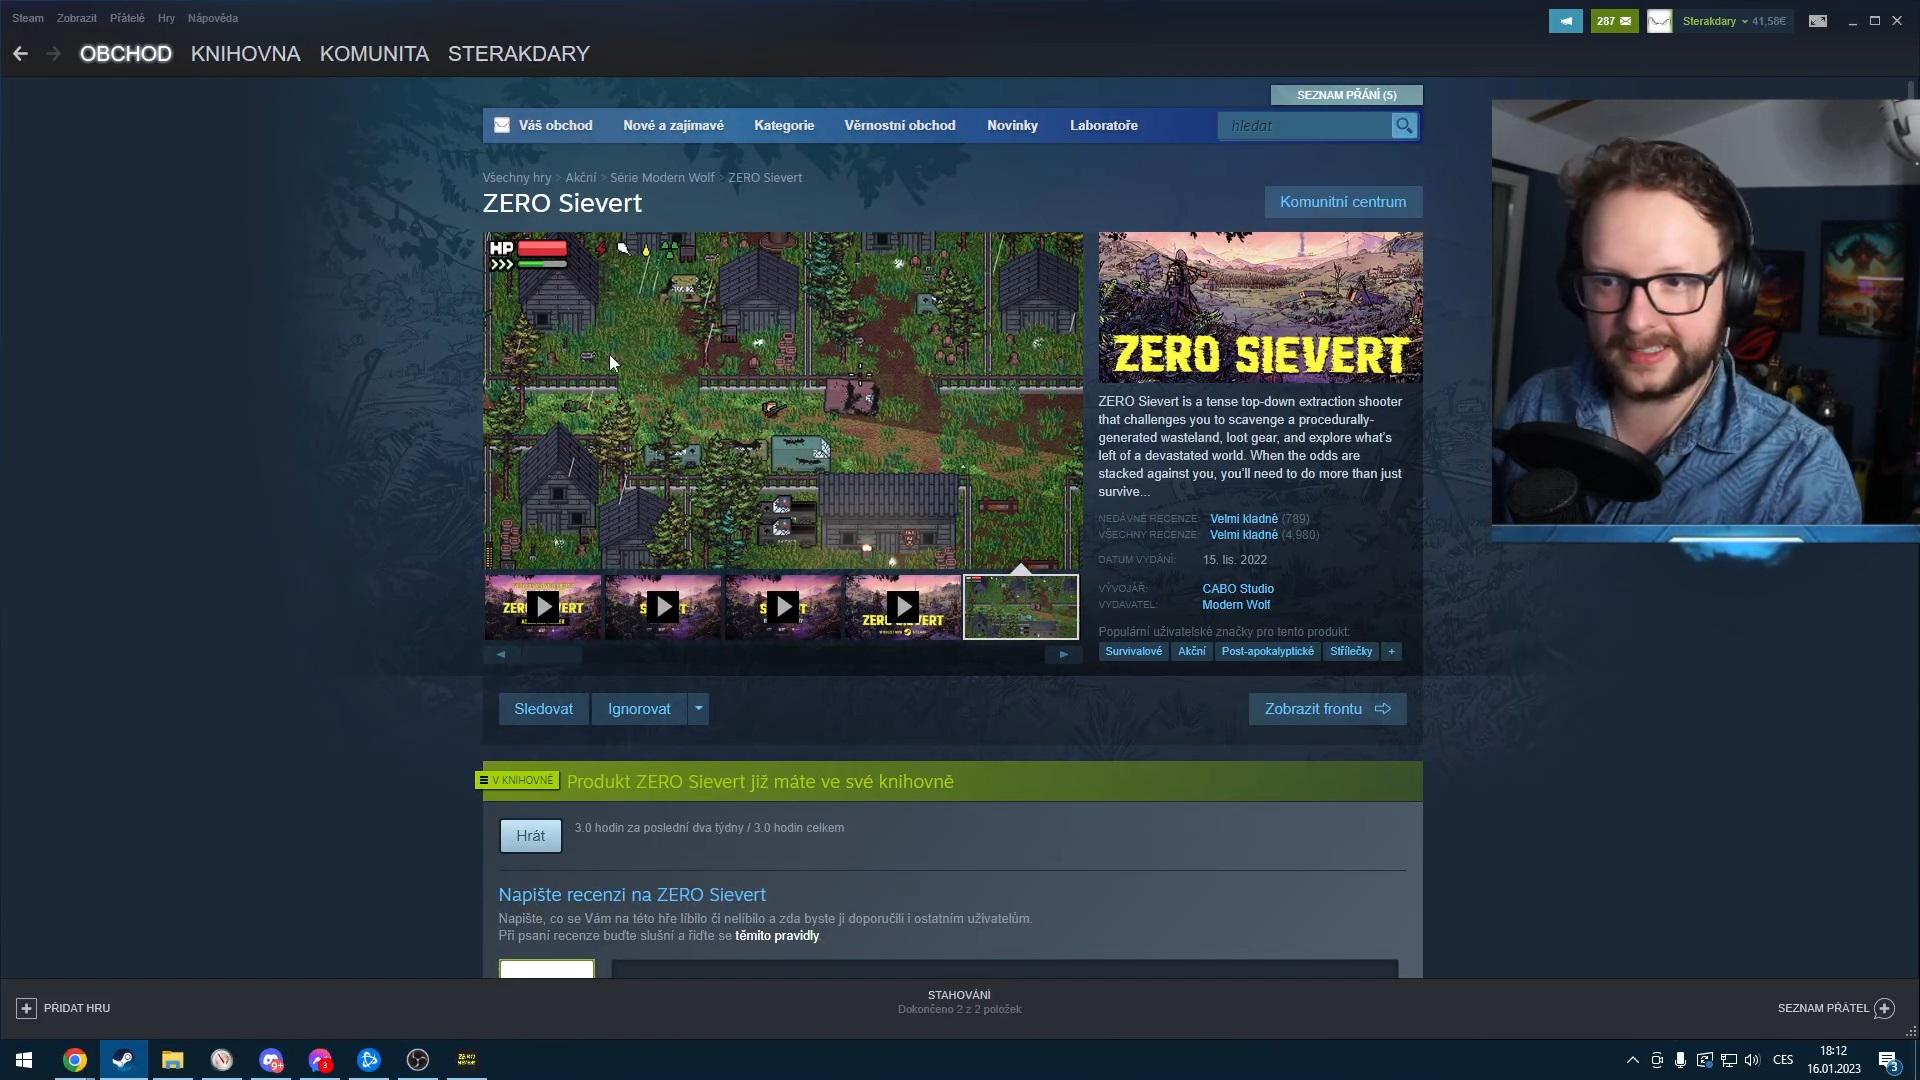Open the Váš obchod store menu
The image size is (1920, 1080).
click(x=555, y=126)
